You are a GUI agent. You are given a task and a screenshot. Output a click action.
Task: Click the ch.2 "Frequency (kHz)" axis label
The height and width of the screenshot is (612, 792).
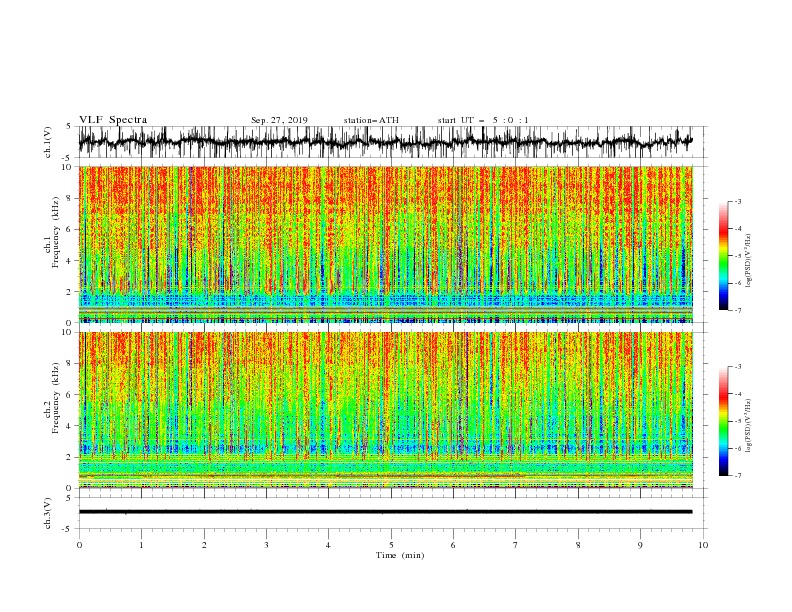point(55,397)
